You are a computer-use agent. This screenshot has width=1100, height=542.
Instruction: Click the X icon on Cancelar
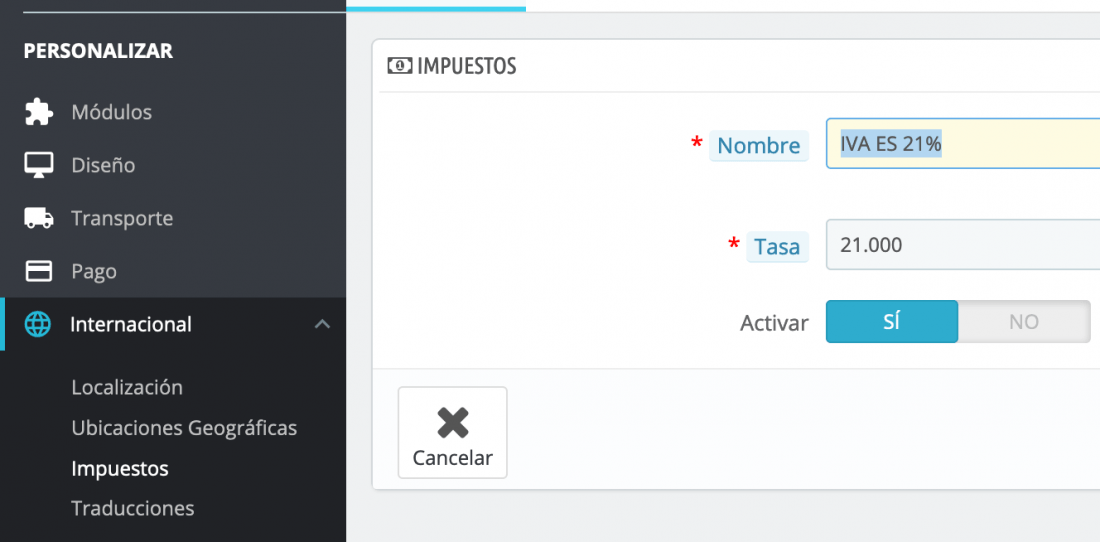tap(452, 423)
